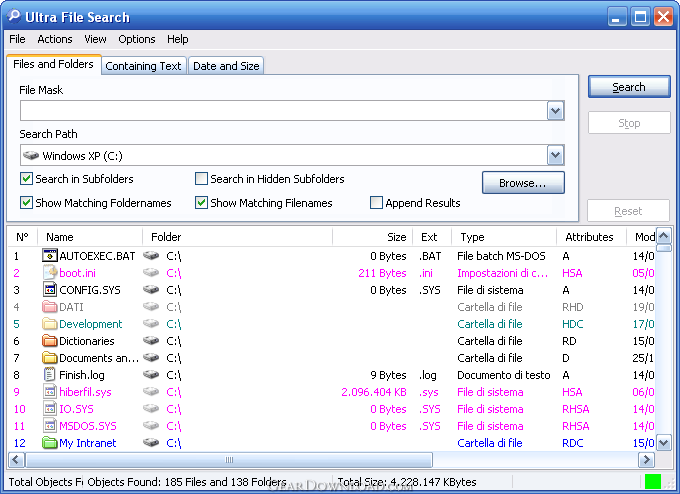Click the AUTOEXEC.BAT batch file icon
The image size is (680, 494).
tap(49, 255)
